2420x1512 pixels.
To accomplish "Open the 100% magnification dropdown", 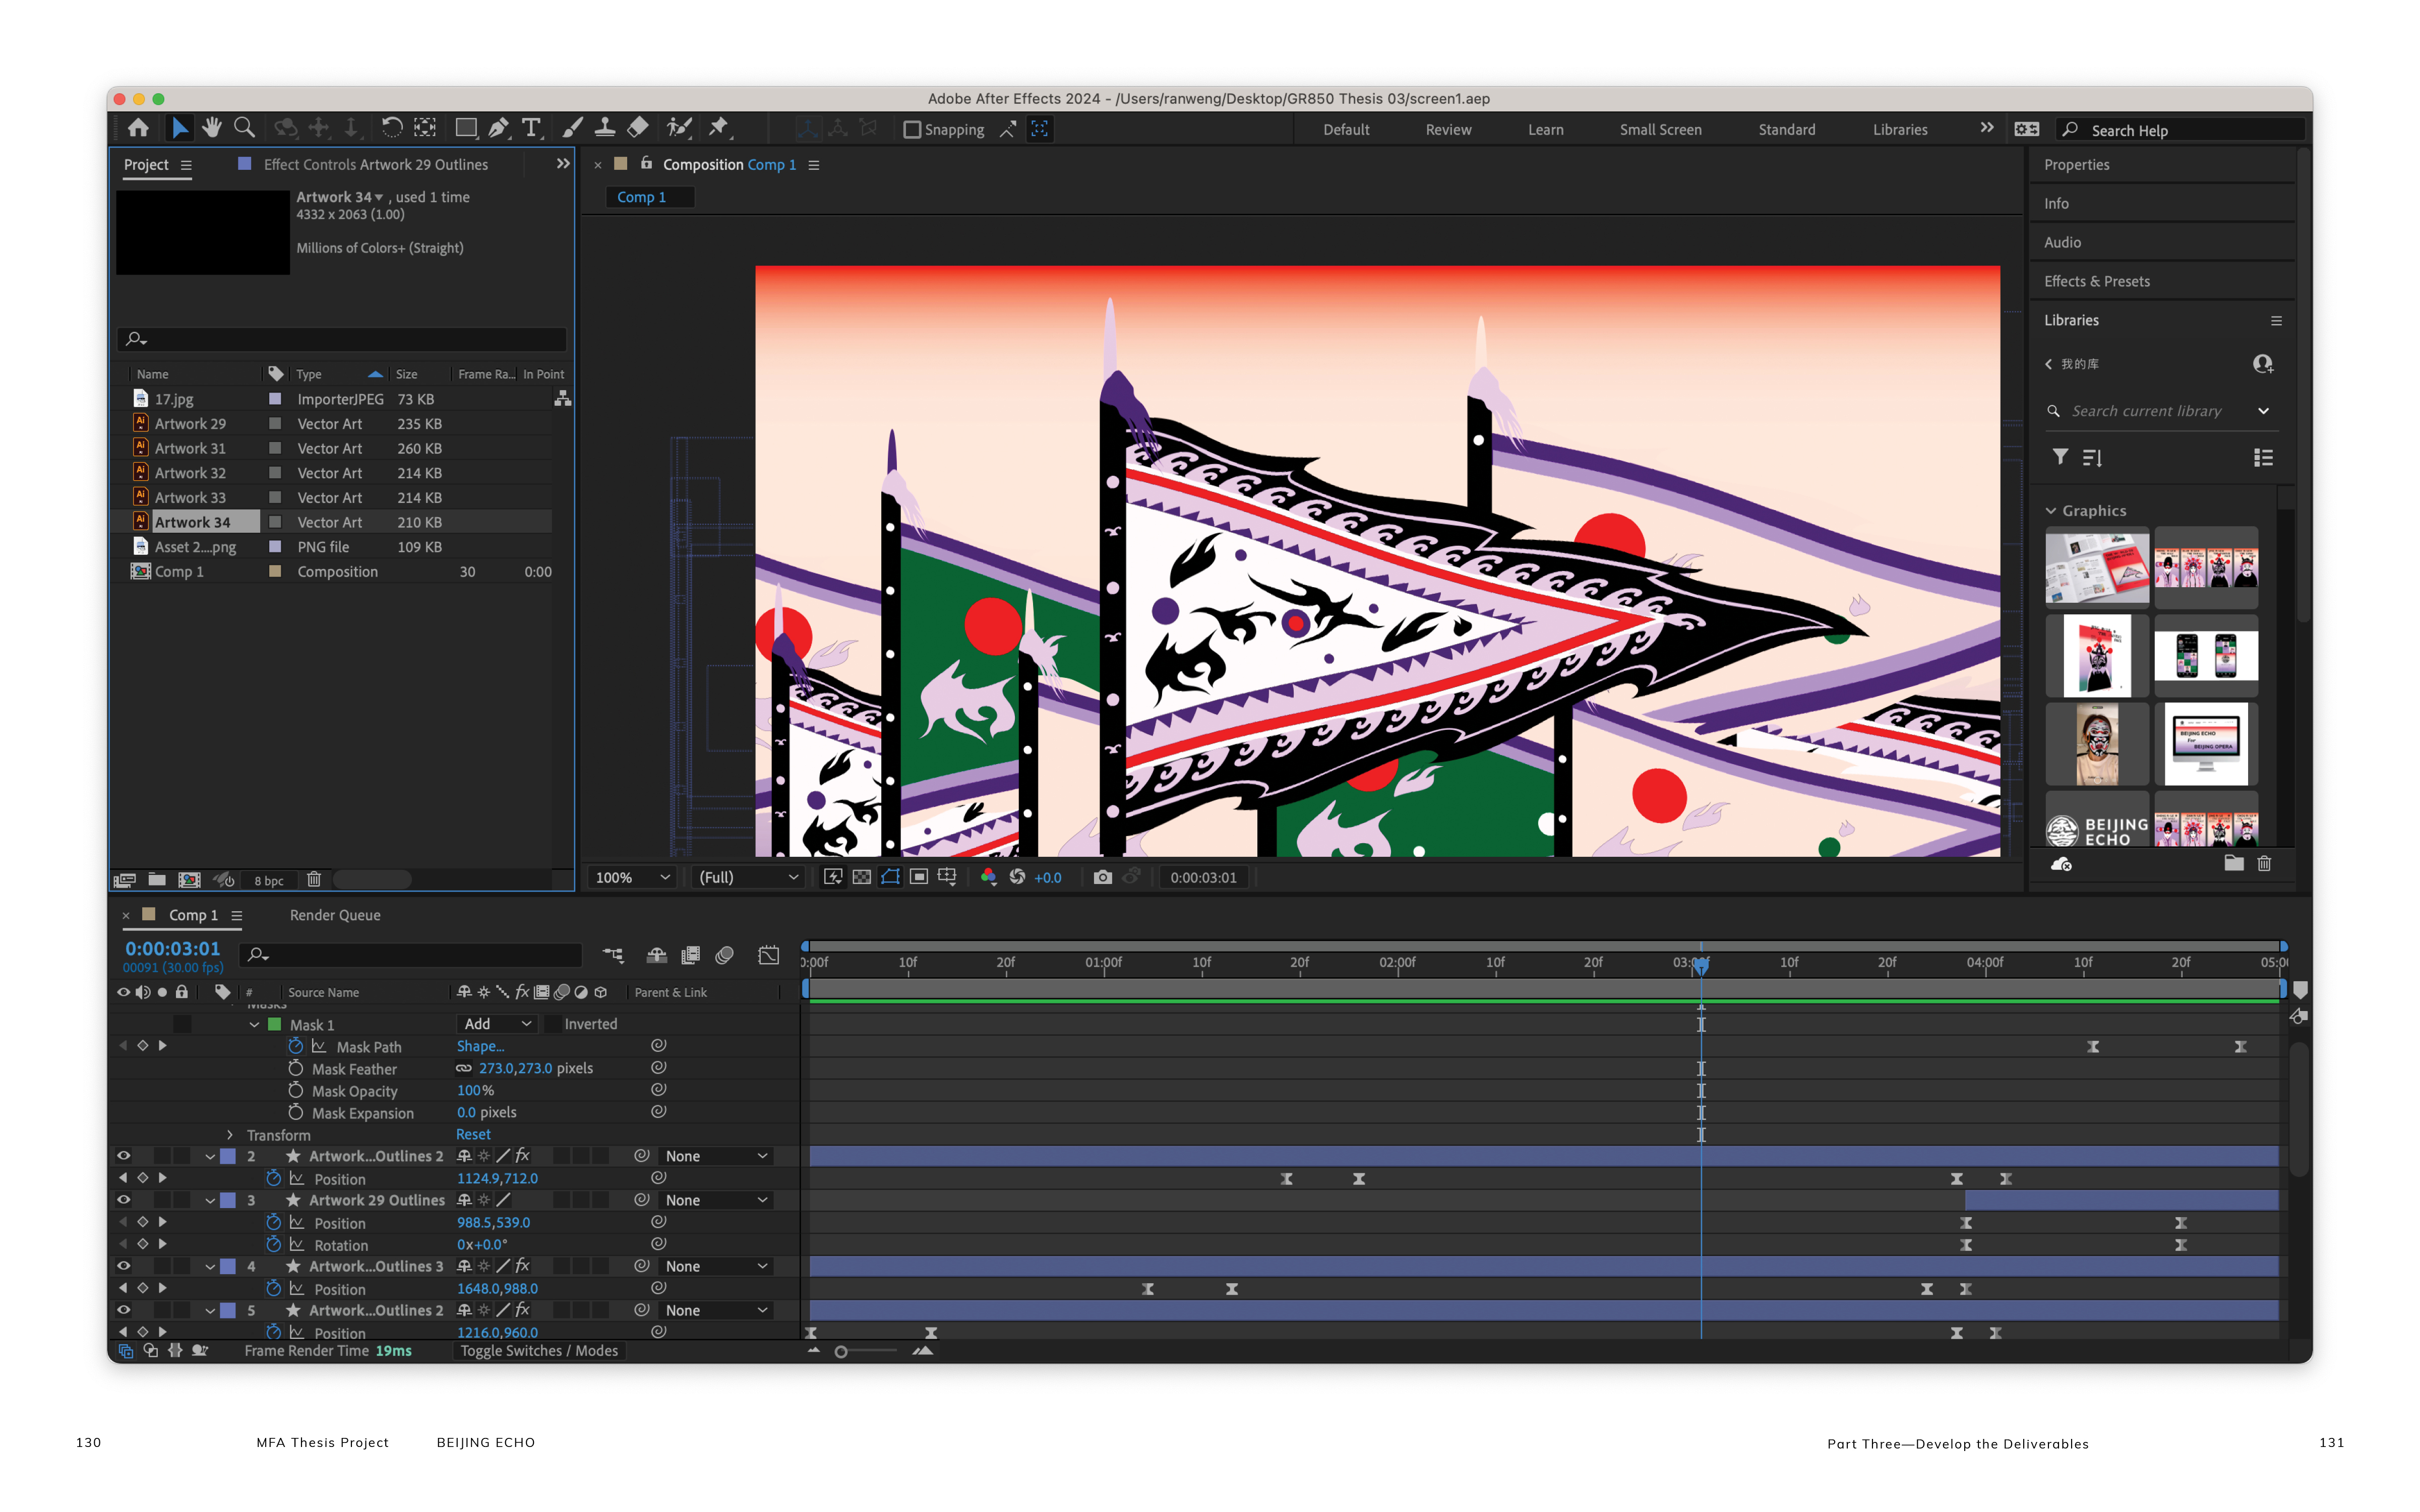I will coord(632,877).
